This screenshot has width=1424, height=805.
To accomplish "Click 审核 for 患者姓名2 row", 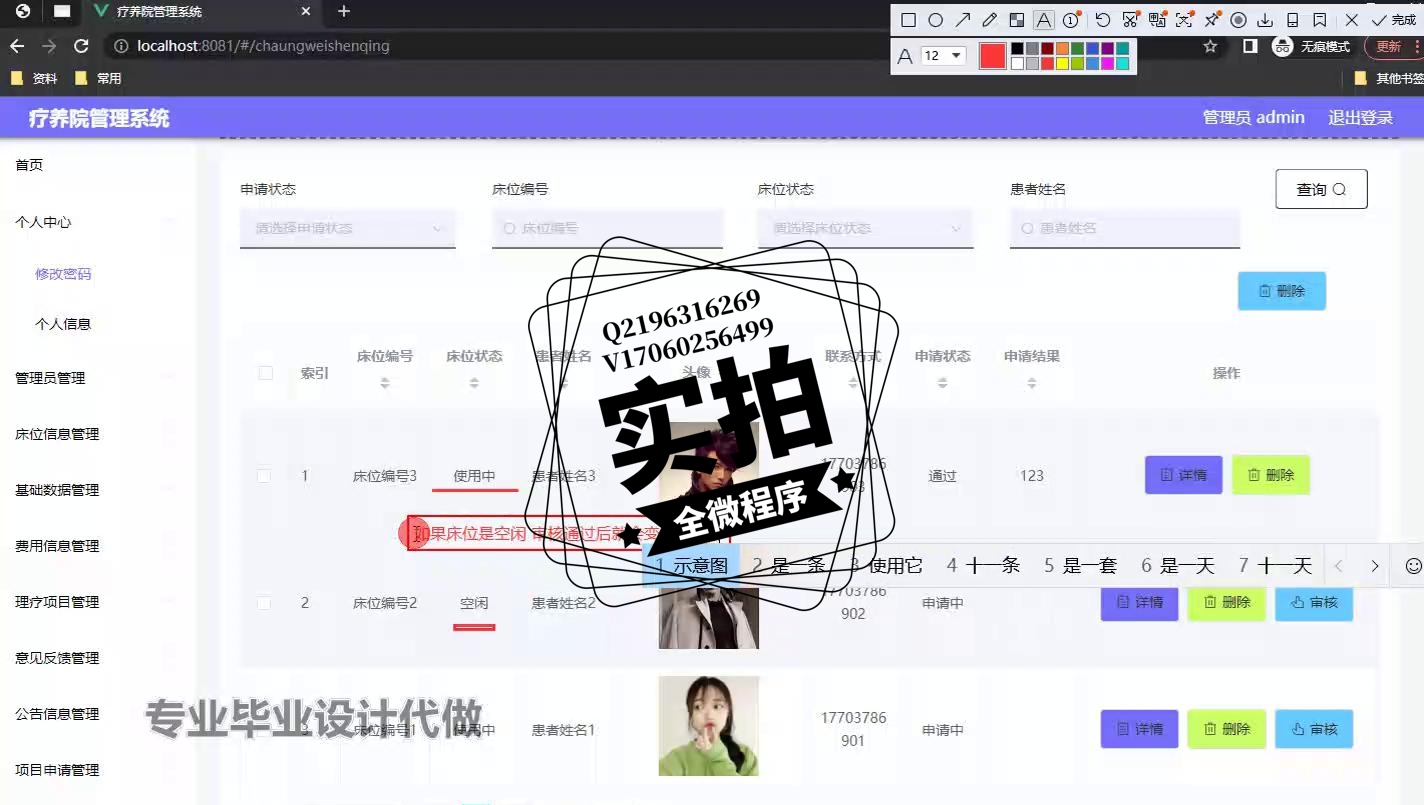I will pos(1314,602).
